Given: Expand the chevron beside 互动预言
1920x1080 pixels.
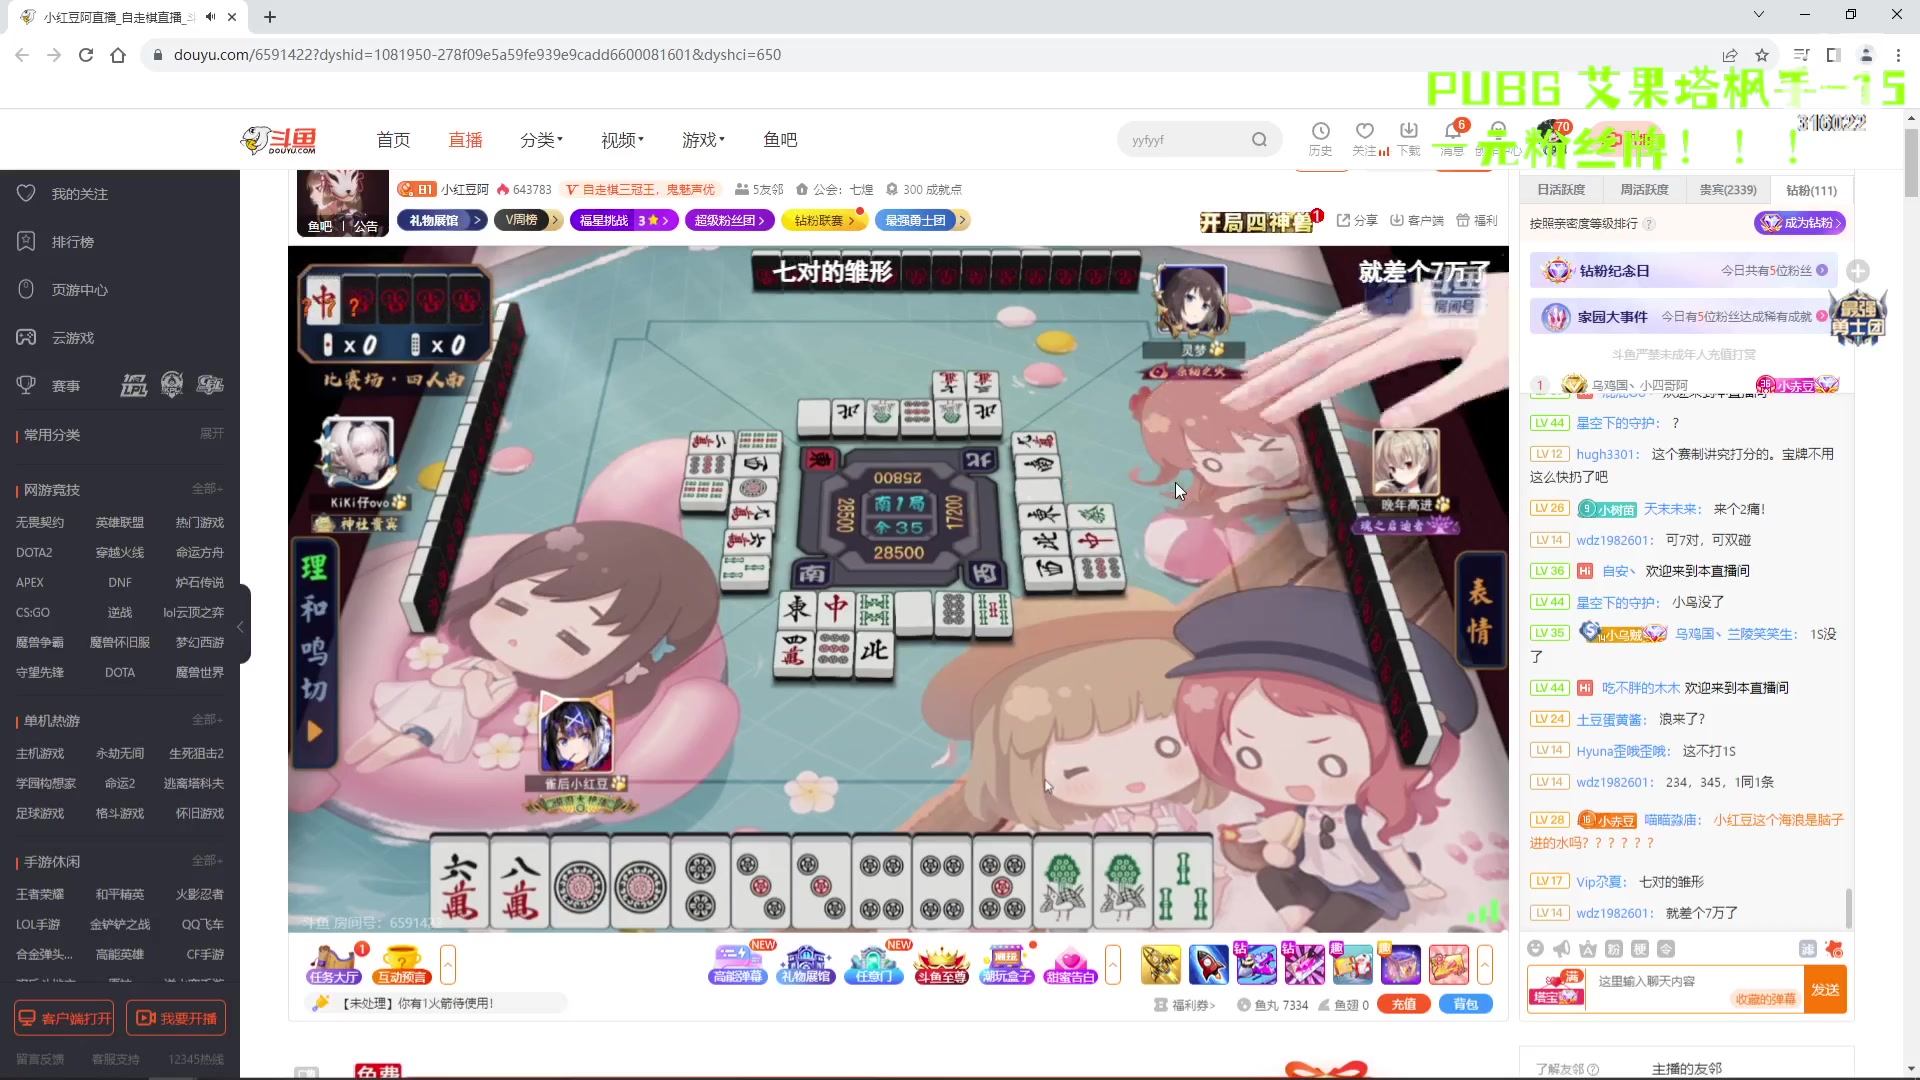Looking at the screenshot, I should [x=448, y=965].
